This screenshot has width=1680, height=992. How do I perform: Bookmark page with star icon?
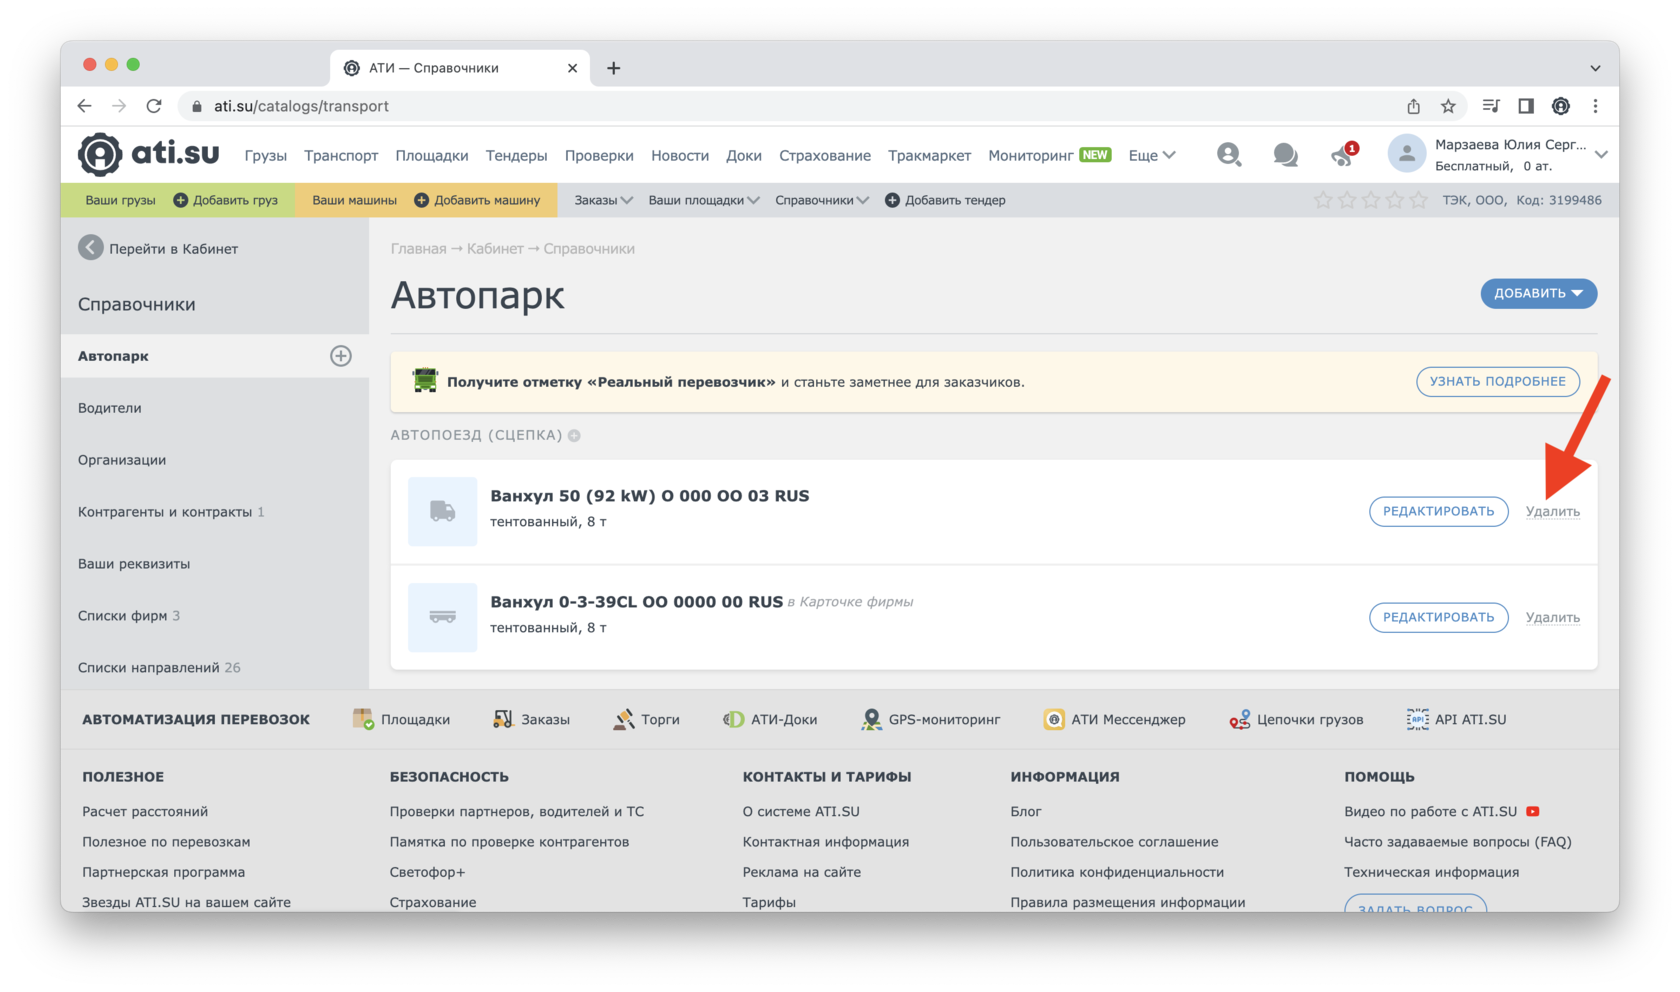tap(1448, 106)
